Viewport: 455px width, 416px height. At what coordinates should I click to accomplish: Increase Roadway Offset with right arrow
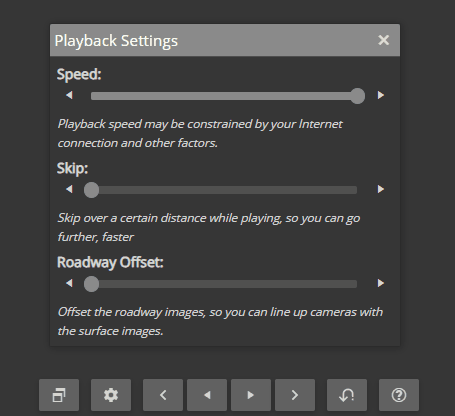click(381, 283)
